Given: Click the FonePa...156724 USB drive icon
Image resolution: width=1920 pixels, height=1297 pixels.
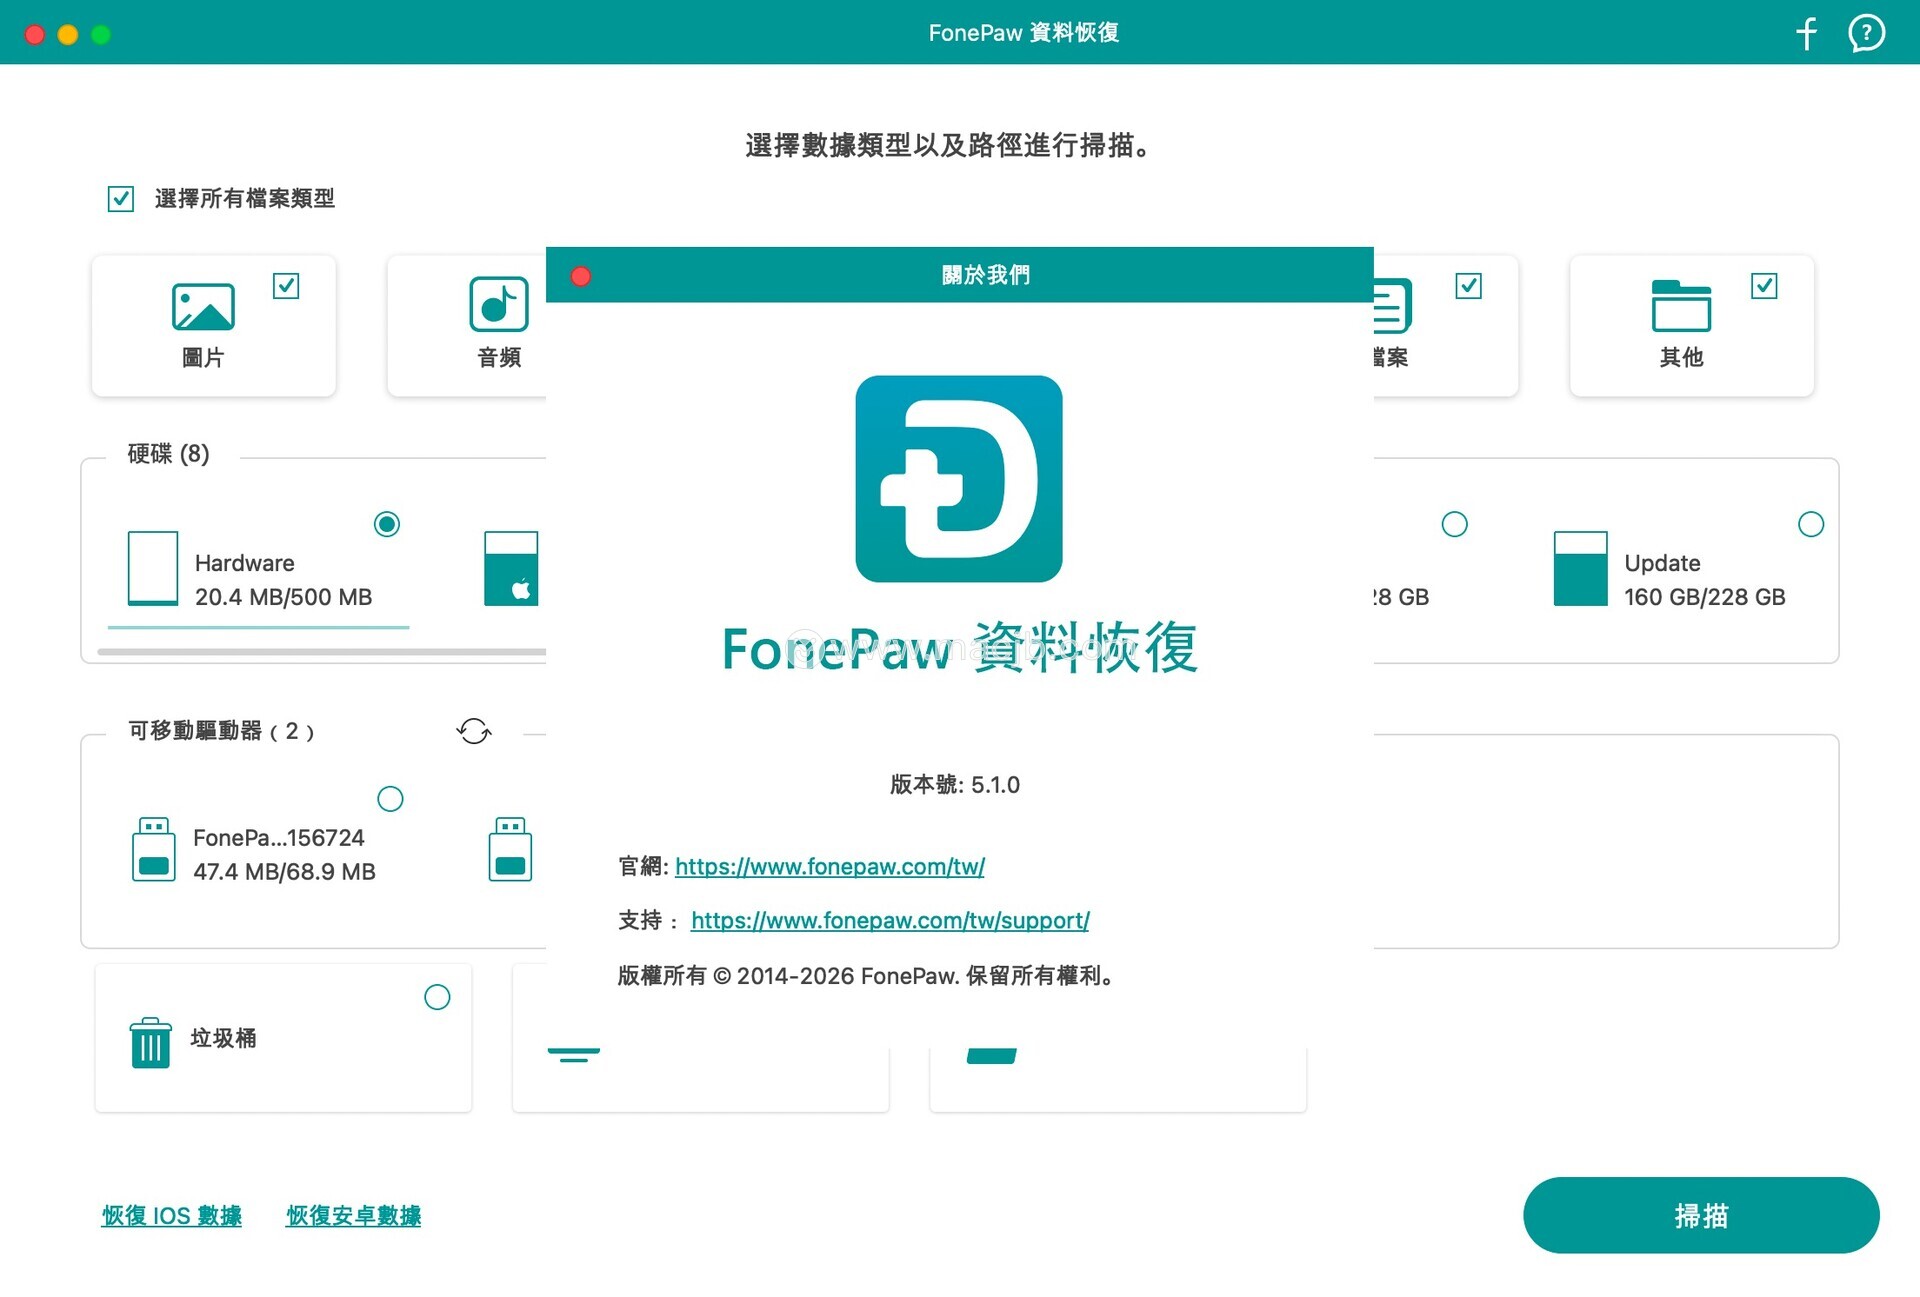Looking at the screenshot, I should point(153,849).
